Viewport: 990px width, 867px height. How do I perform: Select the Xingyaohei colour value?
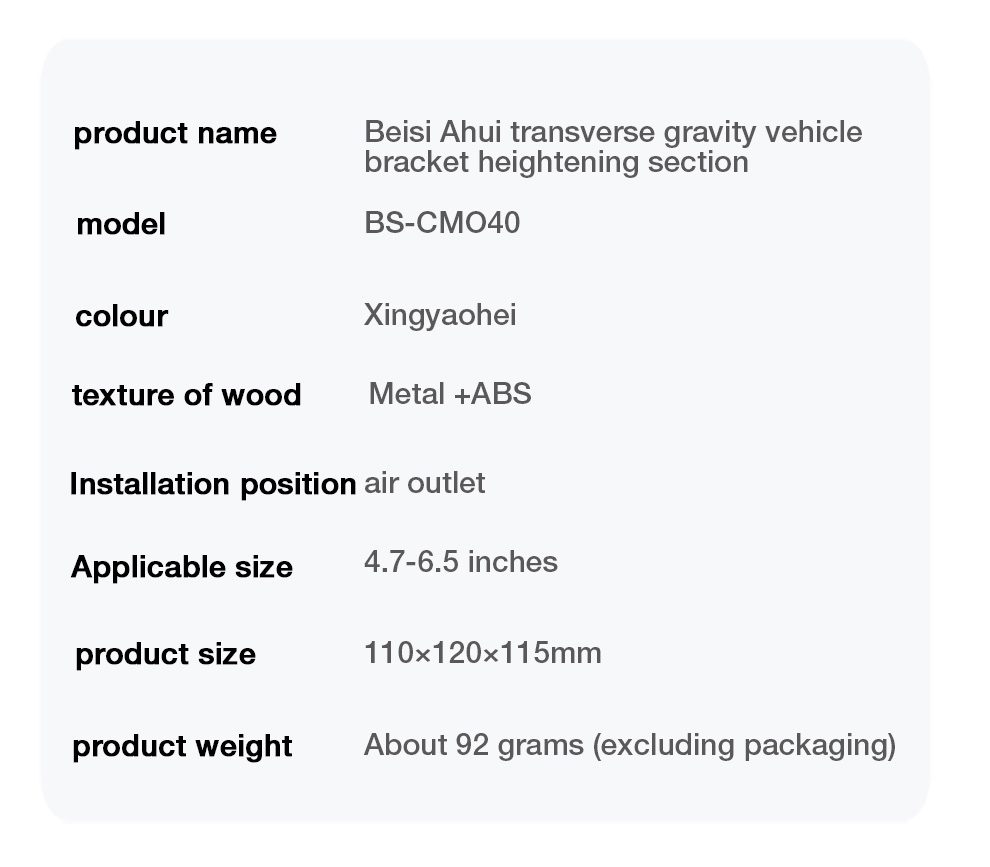pyautogui.click(x=440, y=316)
